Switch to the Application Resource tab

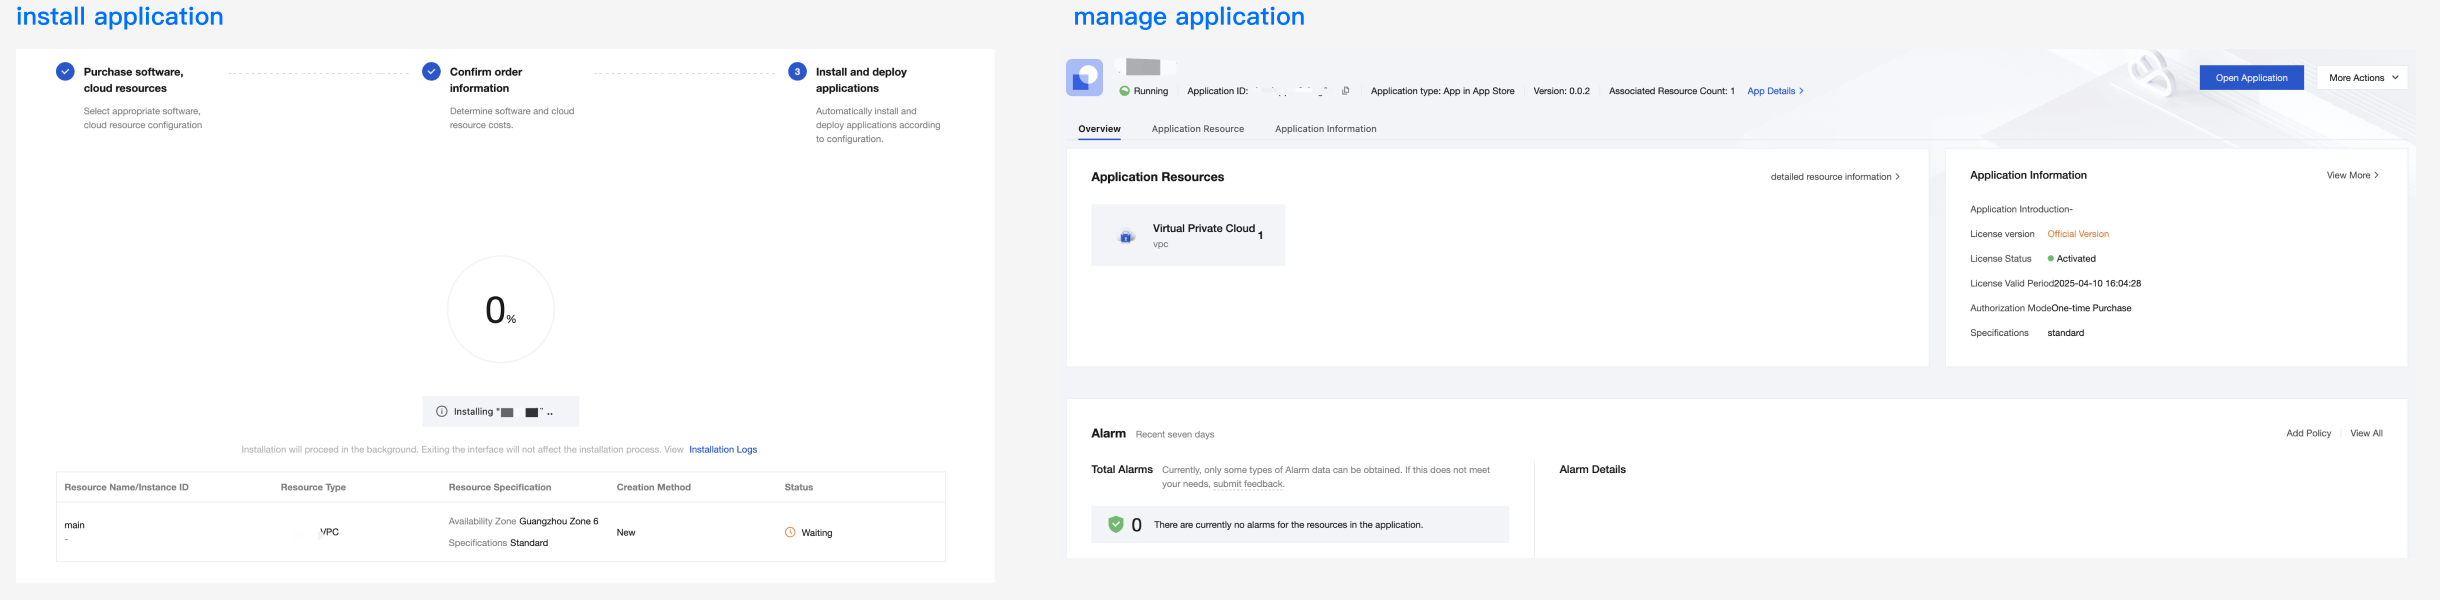(x=1197, y=129)
